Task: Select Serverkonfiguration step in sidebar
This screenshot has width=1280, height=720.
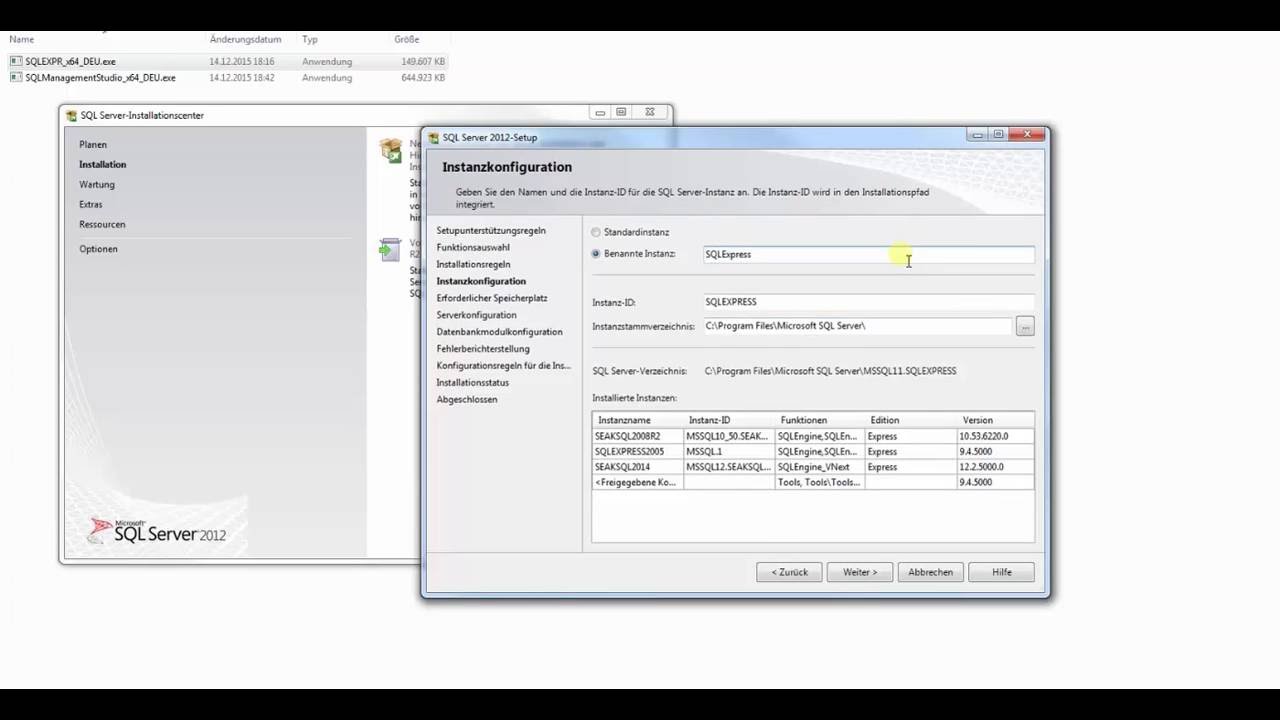Action: pyautogui.click(x=476, y=315)
